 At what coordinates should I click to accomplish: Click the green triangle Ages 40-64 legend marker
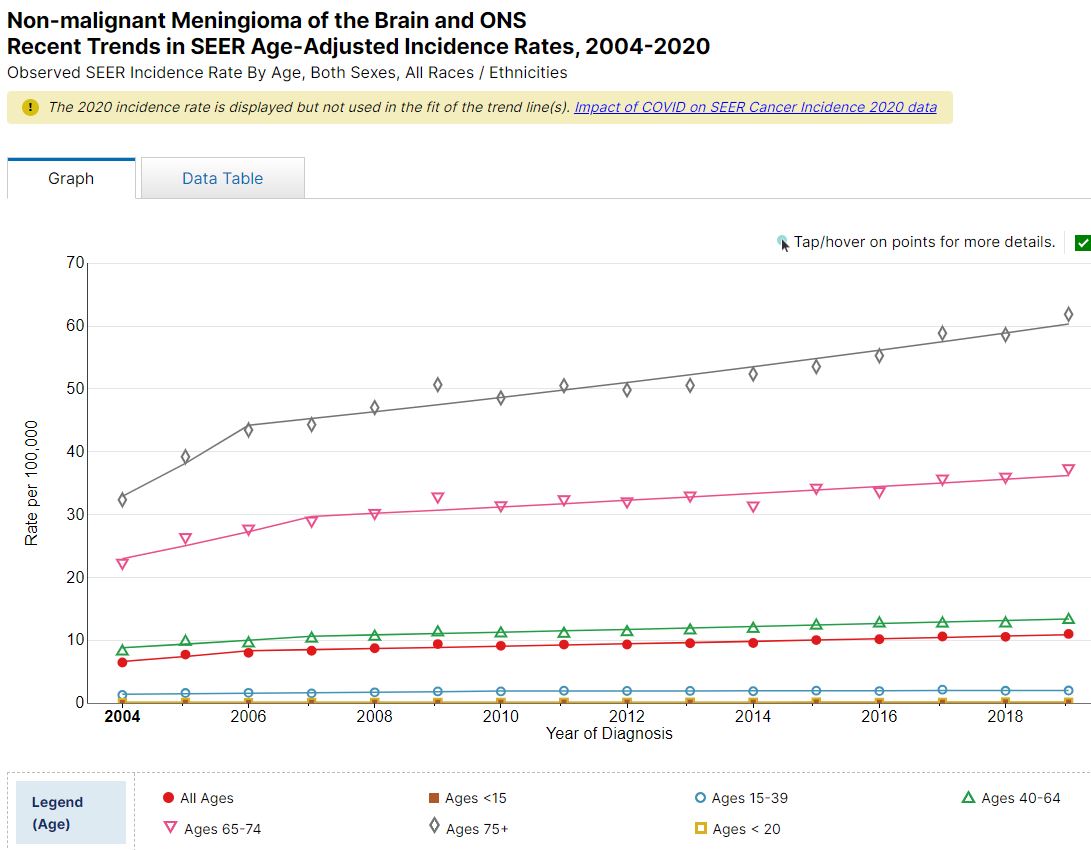967,797
